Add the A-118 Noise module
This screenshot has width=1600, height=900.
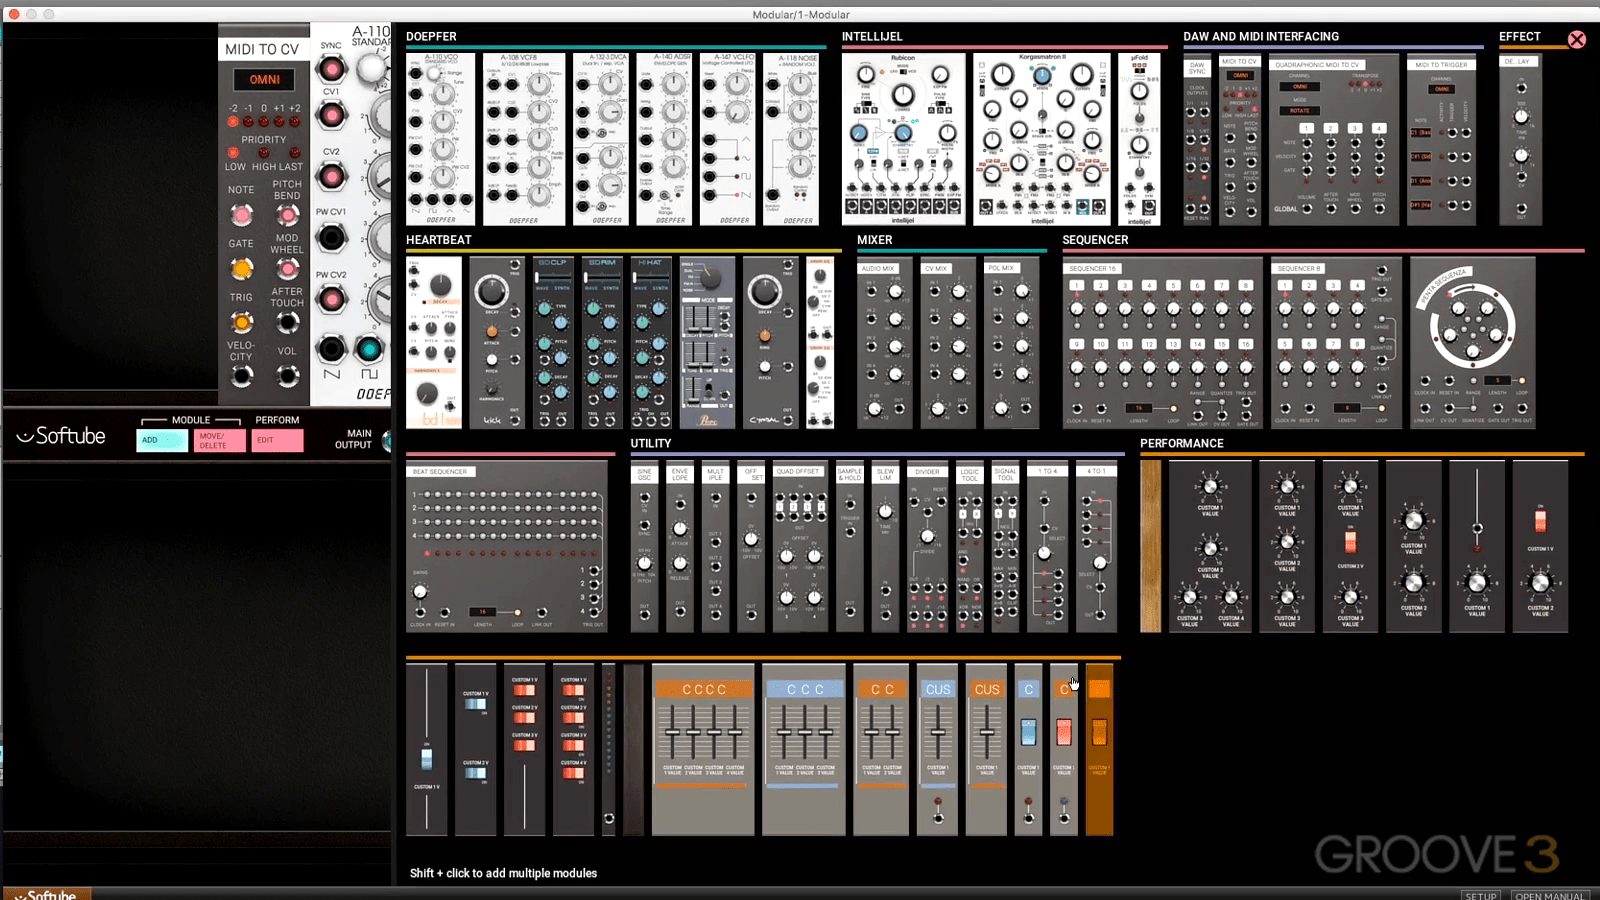coord(791,139)
